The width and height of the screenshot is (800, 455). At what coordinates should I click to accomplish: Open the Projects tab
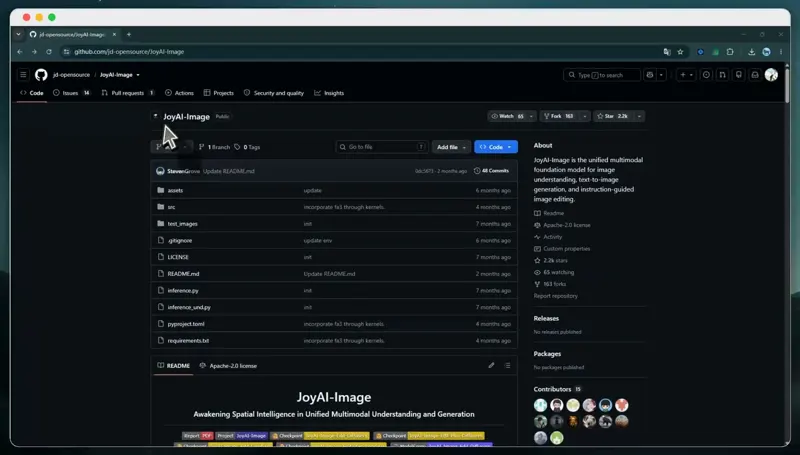(218, 93)
